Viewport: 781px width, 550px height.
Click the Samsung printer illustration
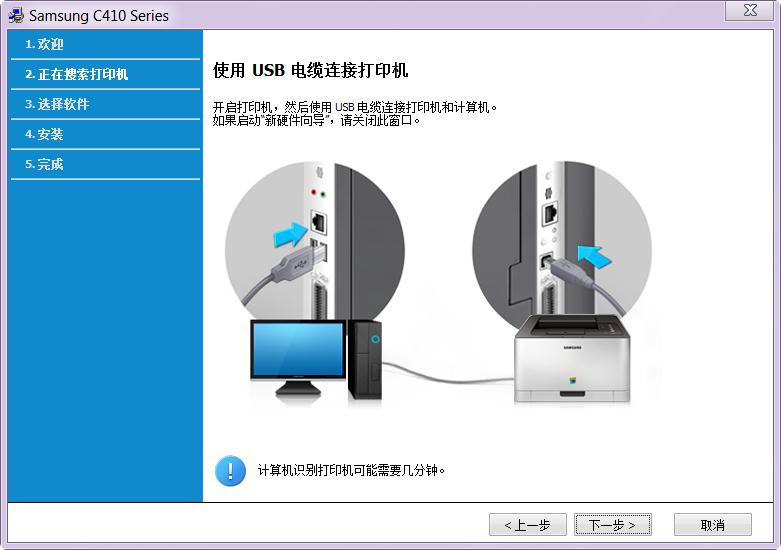tap(572, 358)
